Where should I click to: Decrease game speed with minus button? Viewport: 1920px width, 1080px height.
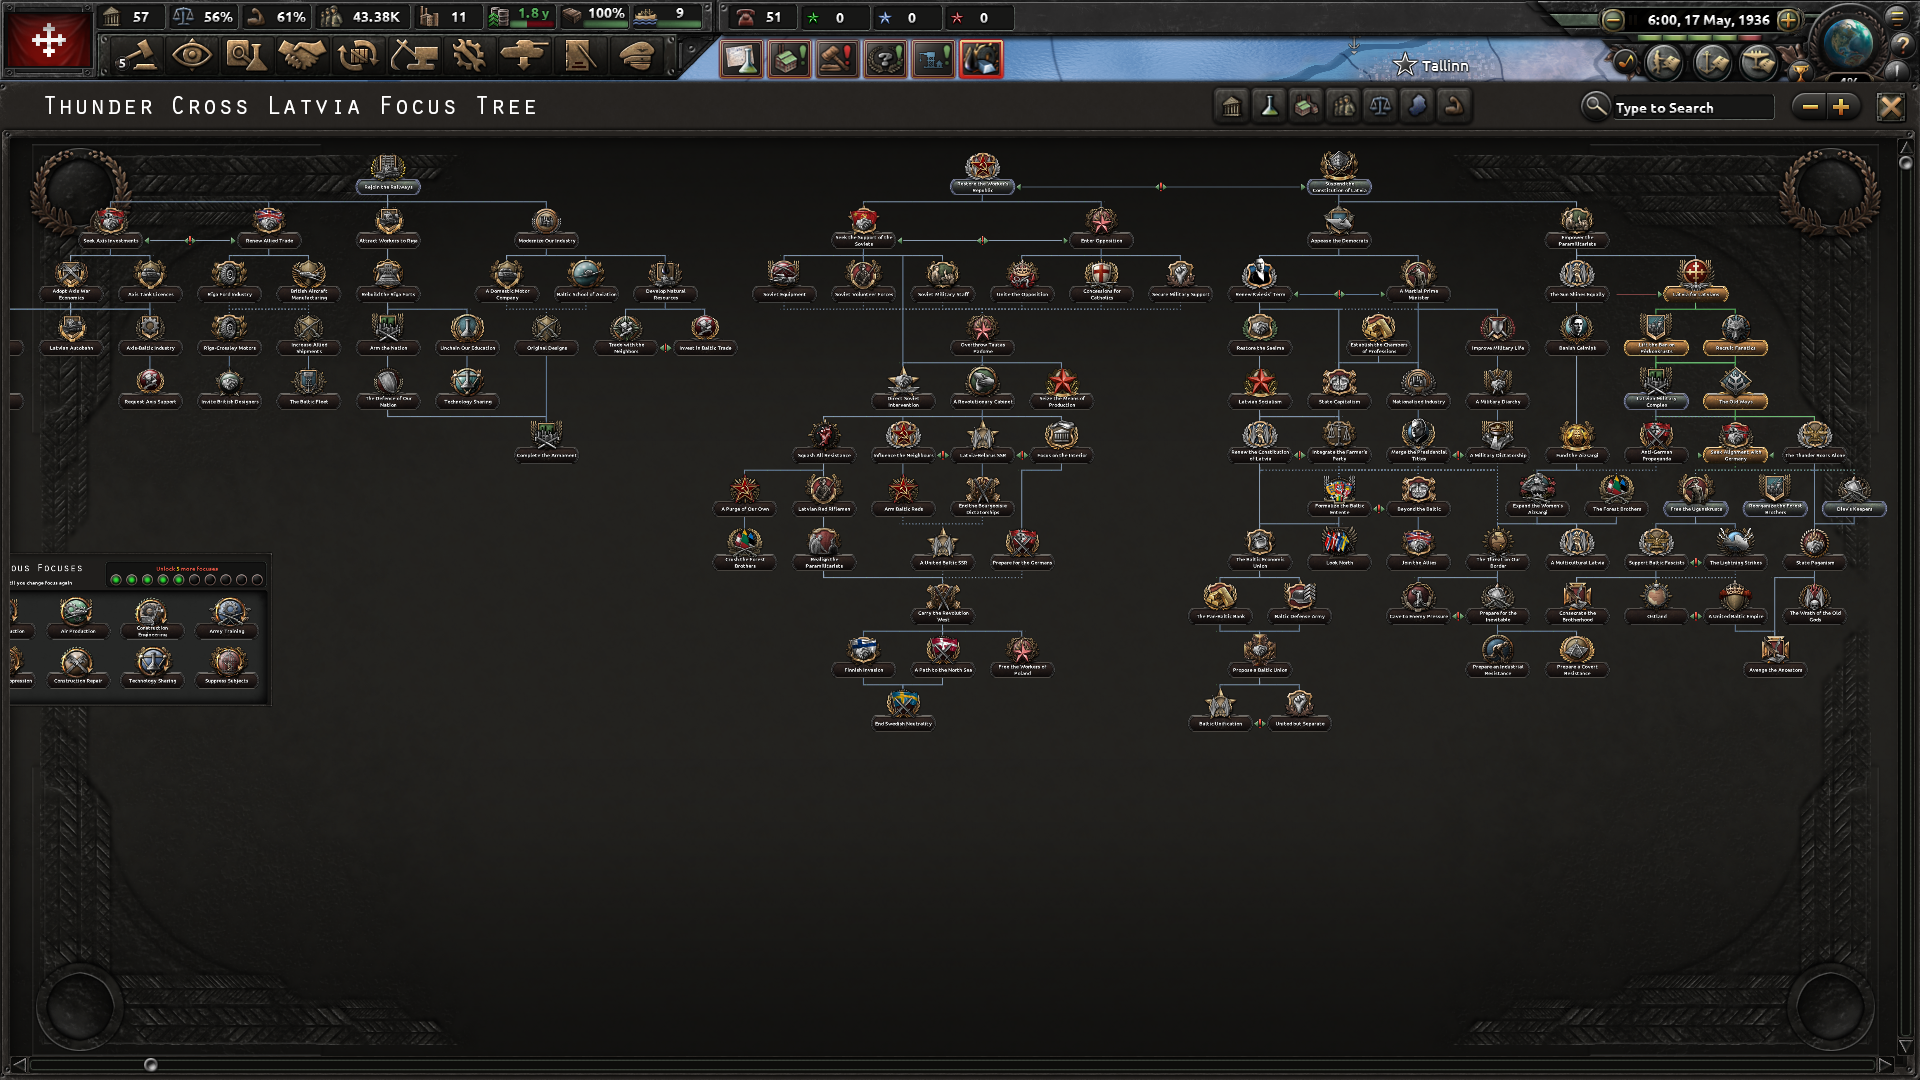[x=1612, y=19]
